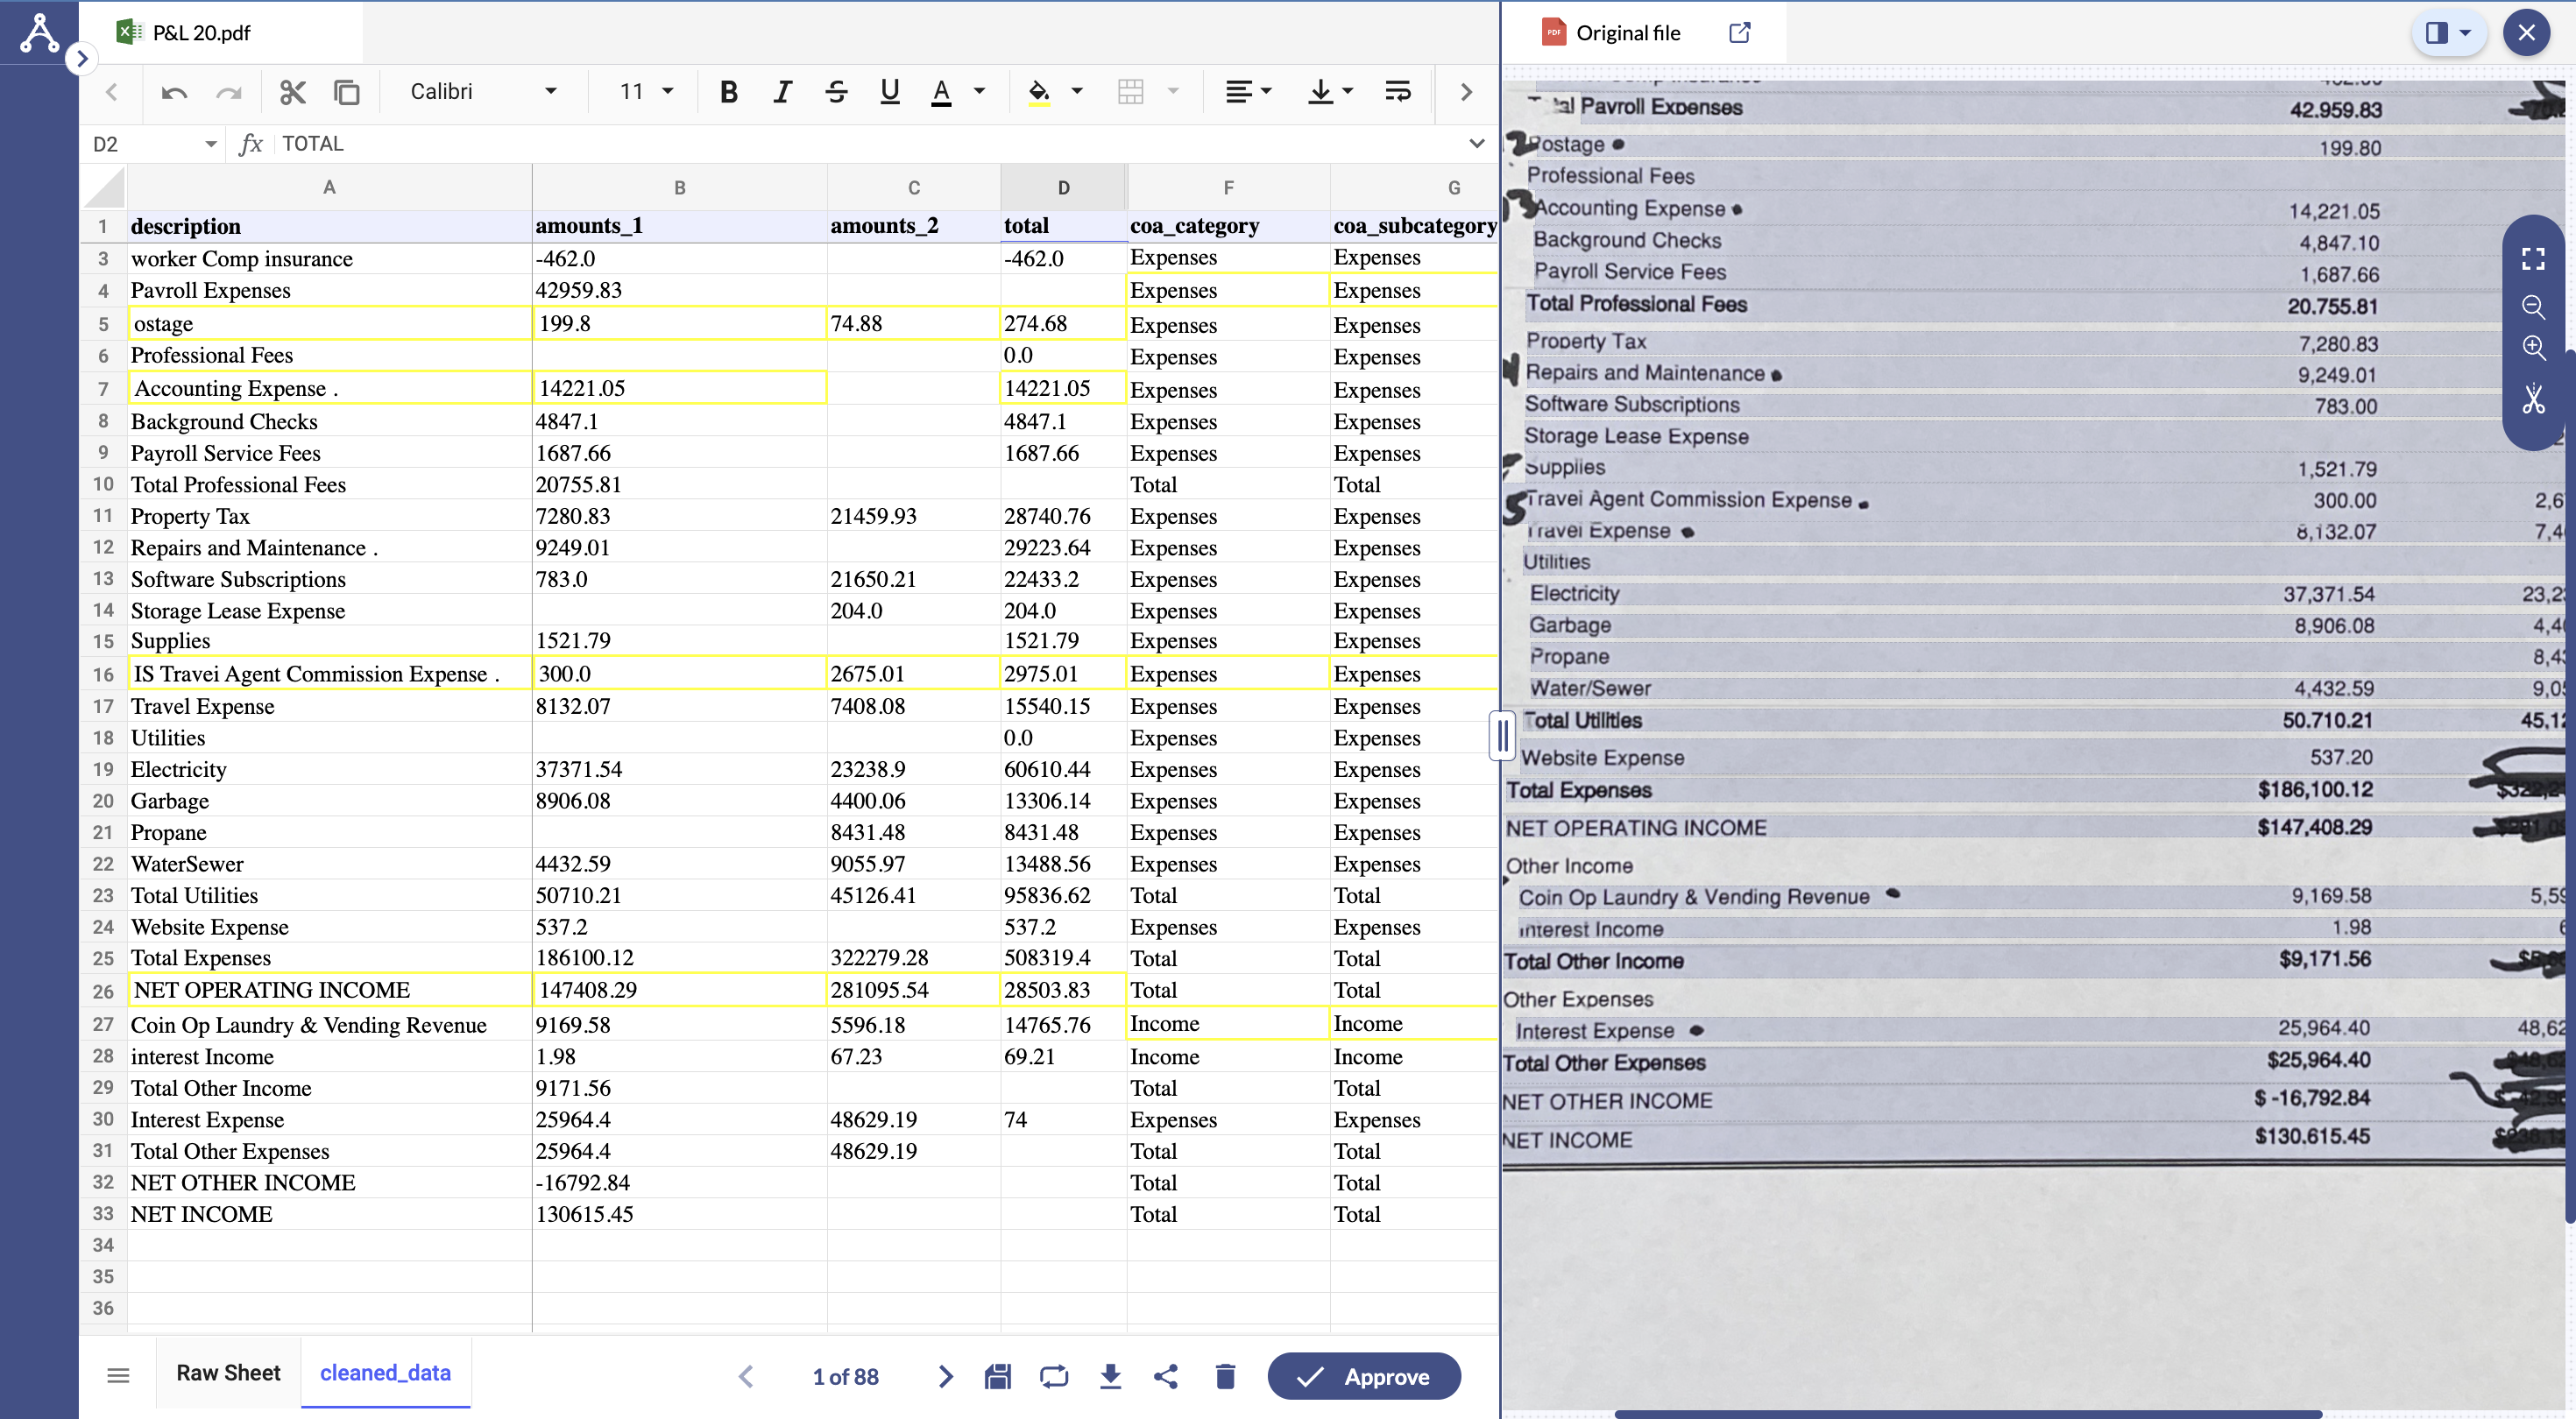Screen dimensions: 2576x1419
Task: Toggle bold formatting
Action: 729,92
